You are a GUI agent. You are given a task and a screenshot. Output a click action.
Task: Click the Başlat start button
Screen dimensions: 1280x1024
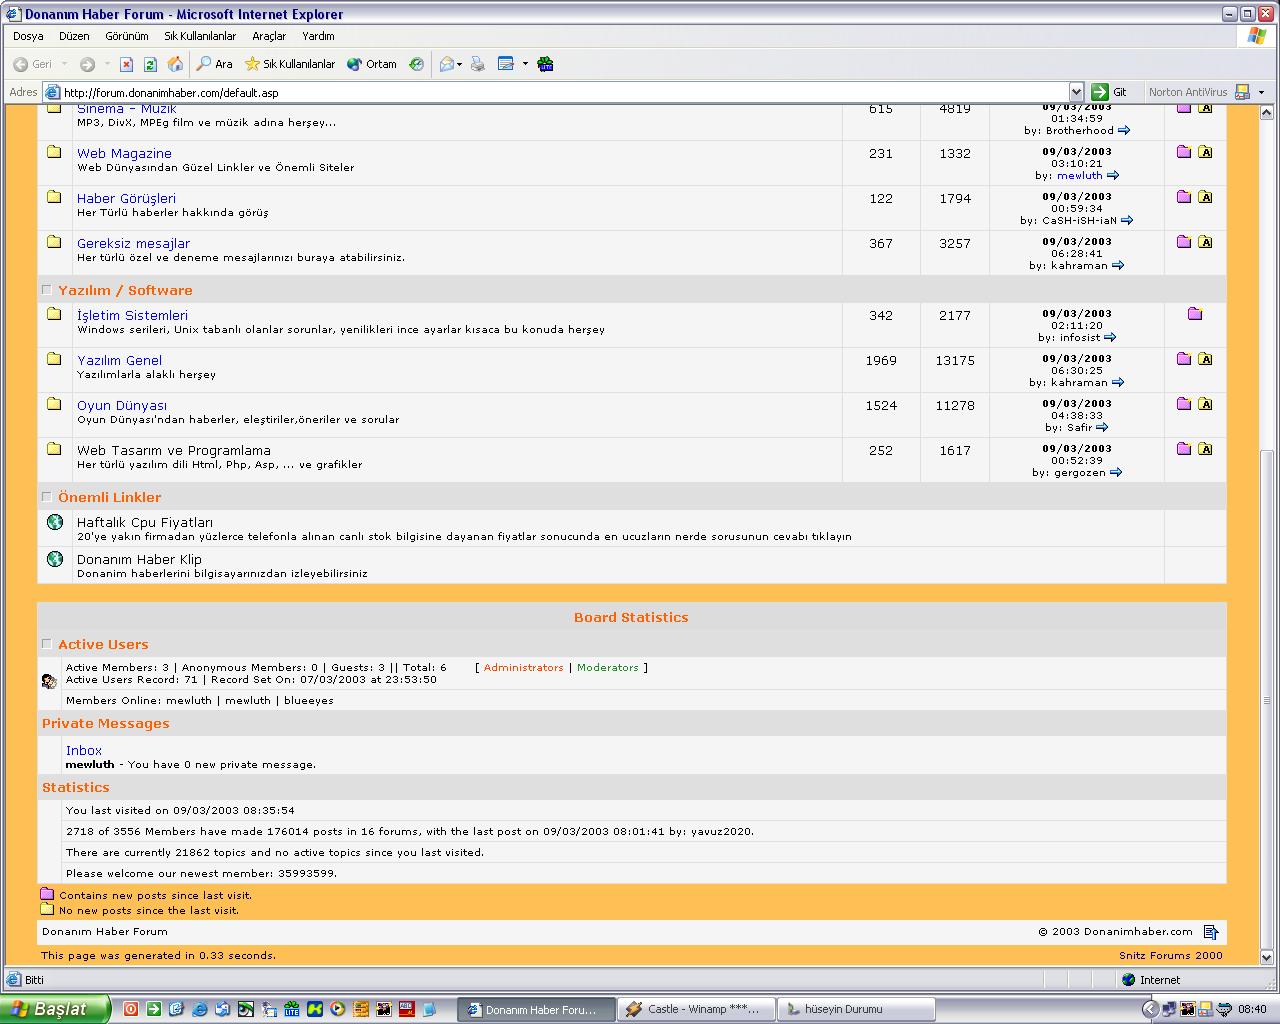(x=54, y=1009)
